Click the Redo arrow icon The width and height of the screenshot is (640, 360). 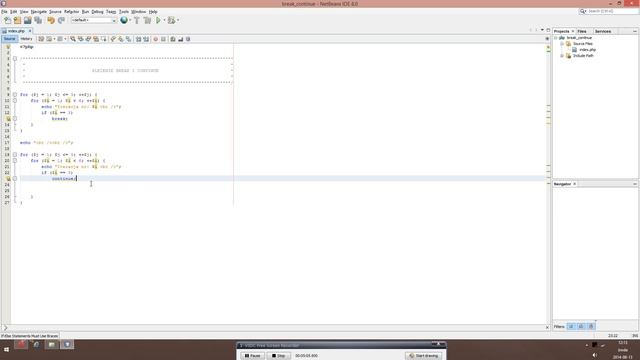pos(61,20)
